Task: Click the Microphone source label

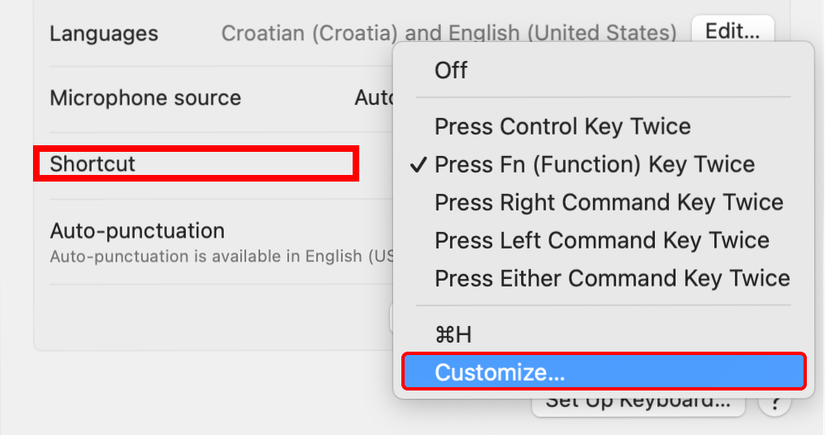Action: (x=145, y=98)
